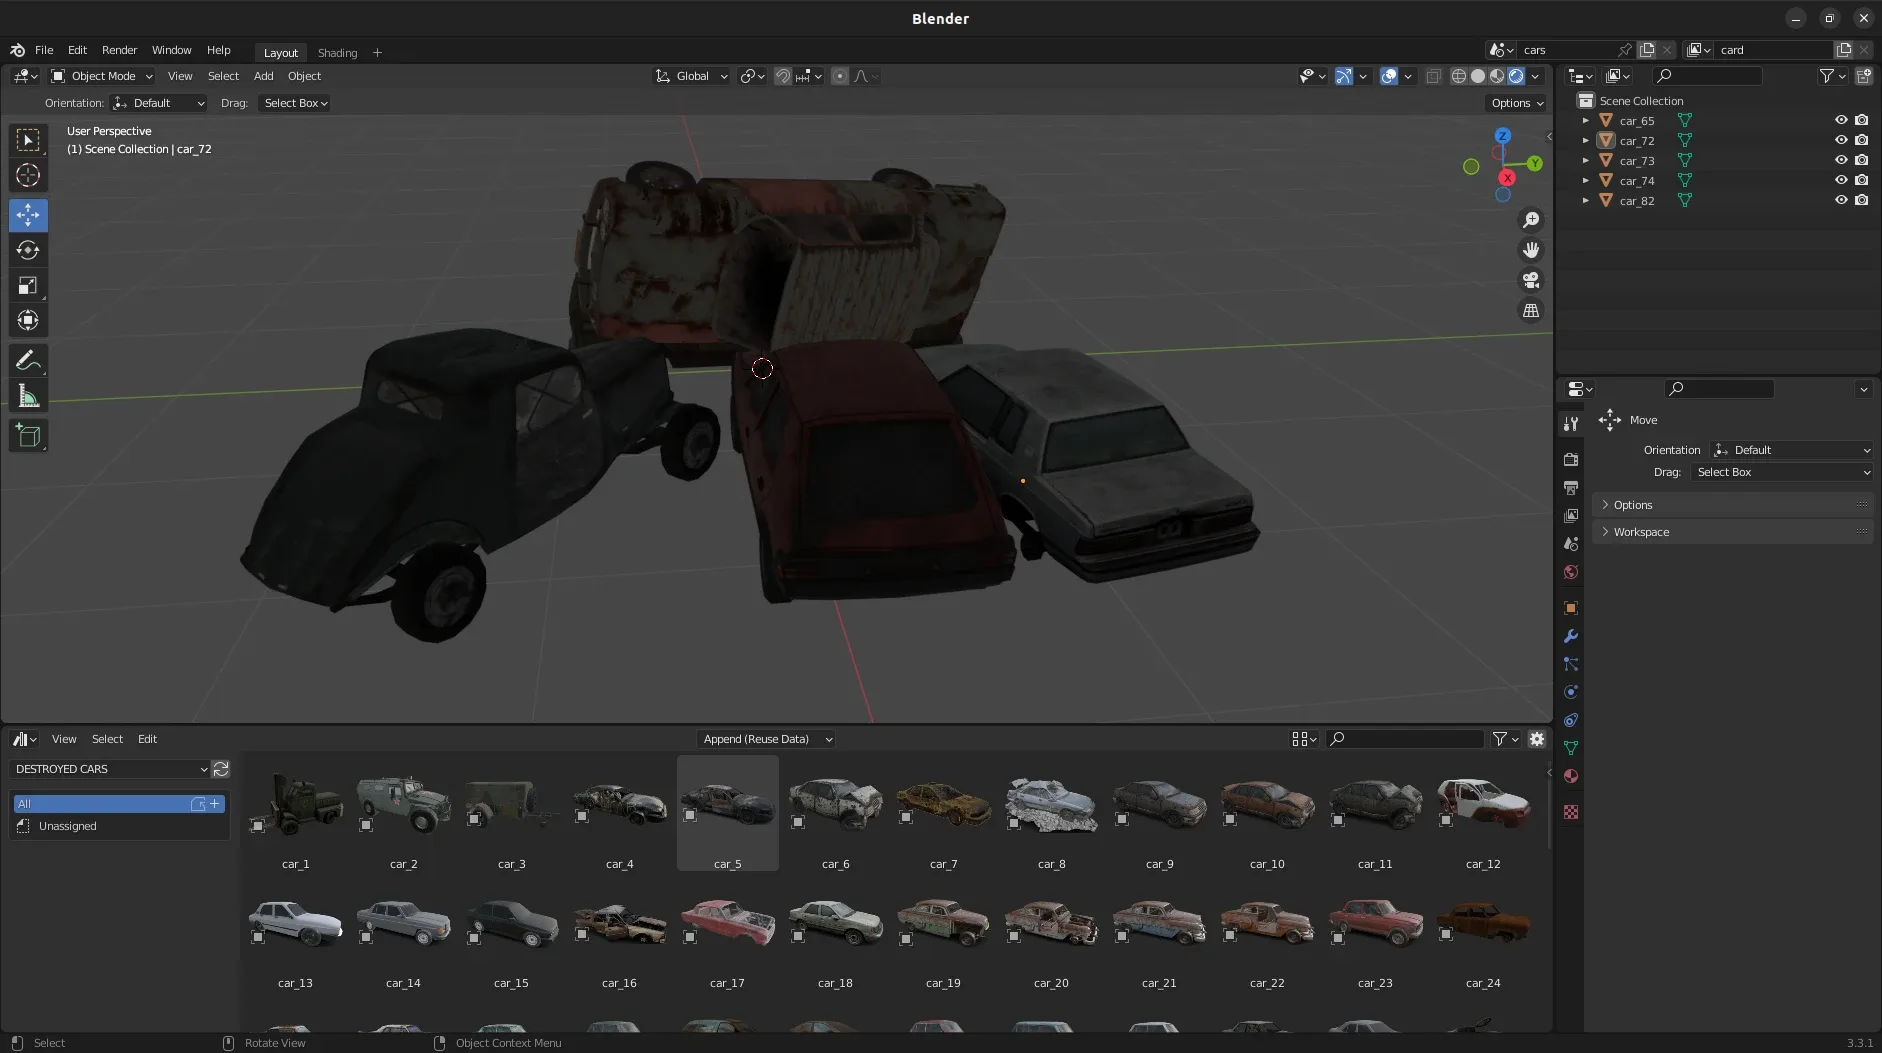The height and width of the screenshot is (1053, 1882).
Task: Toggle snapping magnet in the header
Action: point(783,76)
